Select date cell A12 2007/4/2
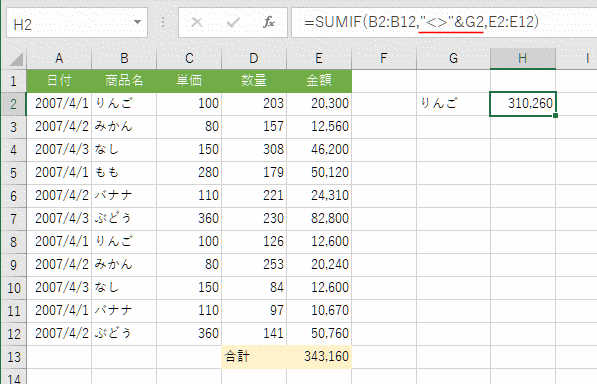The width and height of the screenshot is (597, 384). tap(59, 334)
